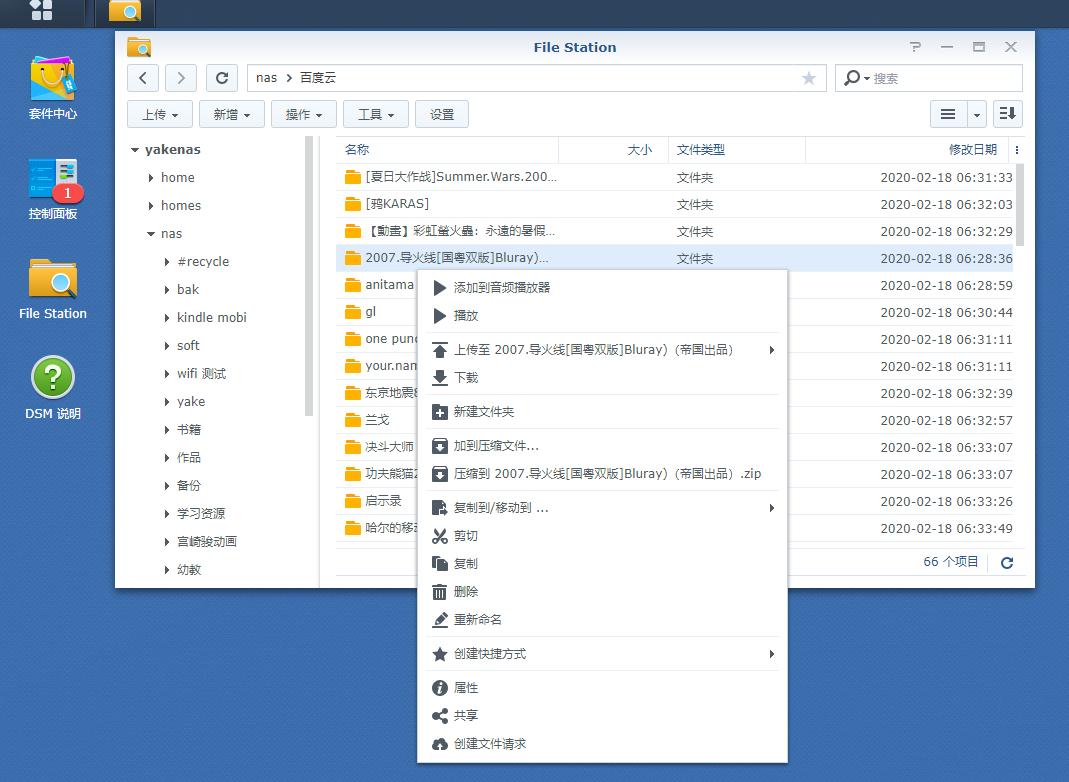The width and height of the screenshot is (1069, 782).
Task: Click the 上传 button
Action: pos(159,113)
